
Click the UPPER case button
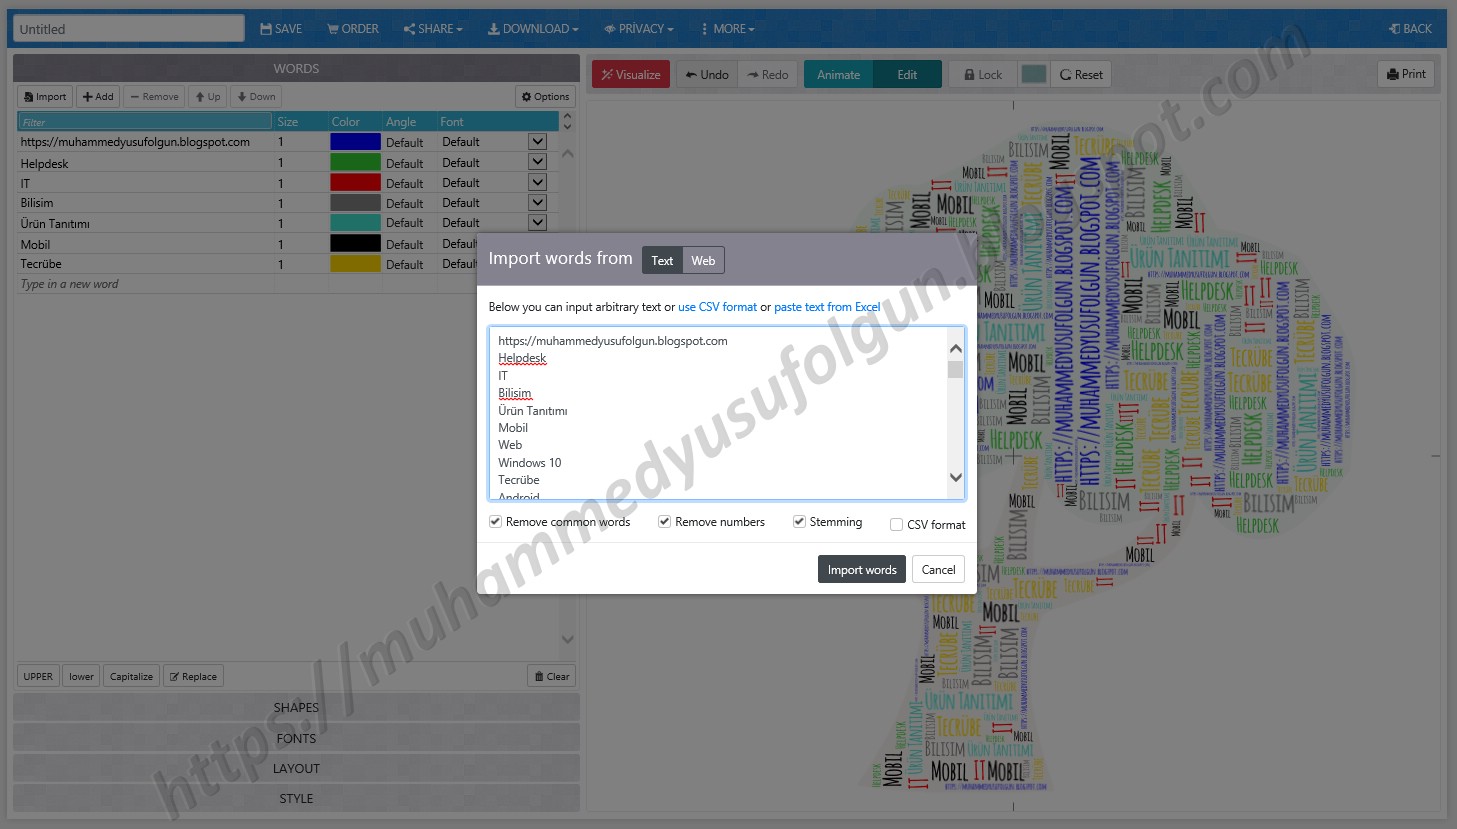pos(38,677)
